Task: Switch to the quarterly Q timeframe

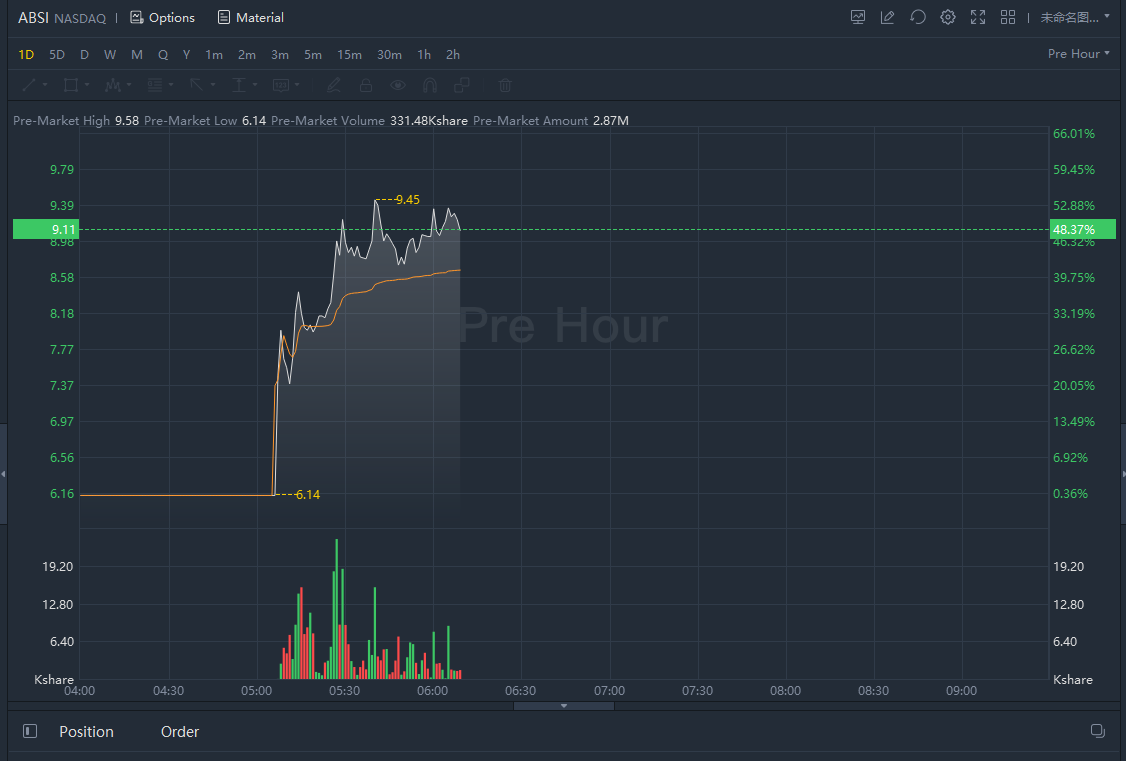Action: [x=163, y=55]
